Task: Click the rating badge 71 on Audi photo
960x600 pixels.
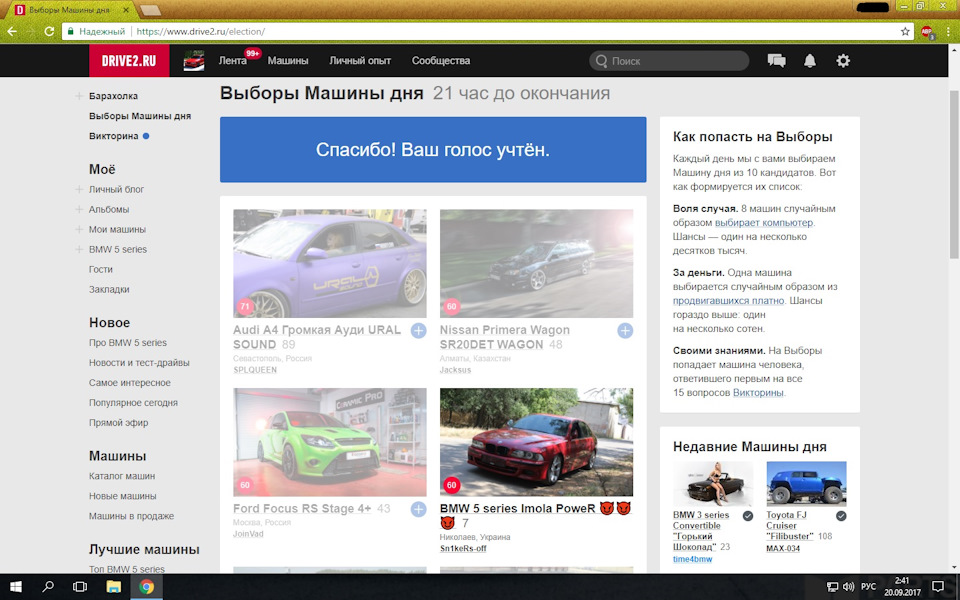Action: click(245, 306)
